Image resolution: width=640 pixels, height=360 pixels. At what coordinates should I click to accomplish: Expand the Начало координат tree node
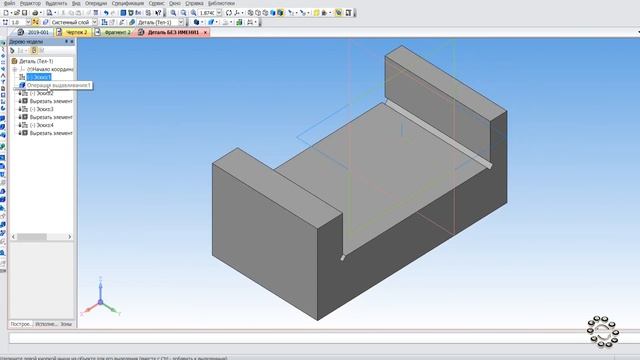click(15, 69)
